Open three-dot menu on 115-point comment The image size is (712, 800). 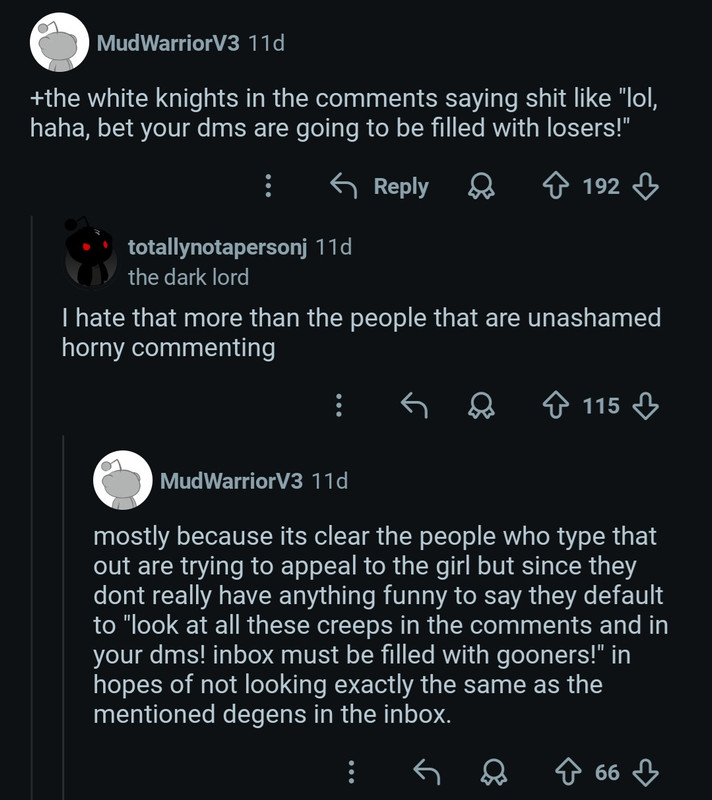339,405
